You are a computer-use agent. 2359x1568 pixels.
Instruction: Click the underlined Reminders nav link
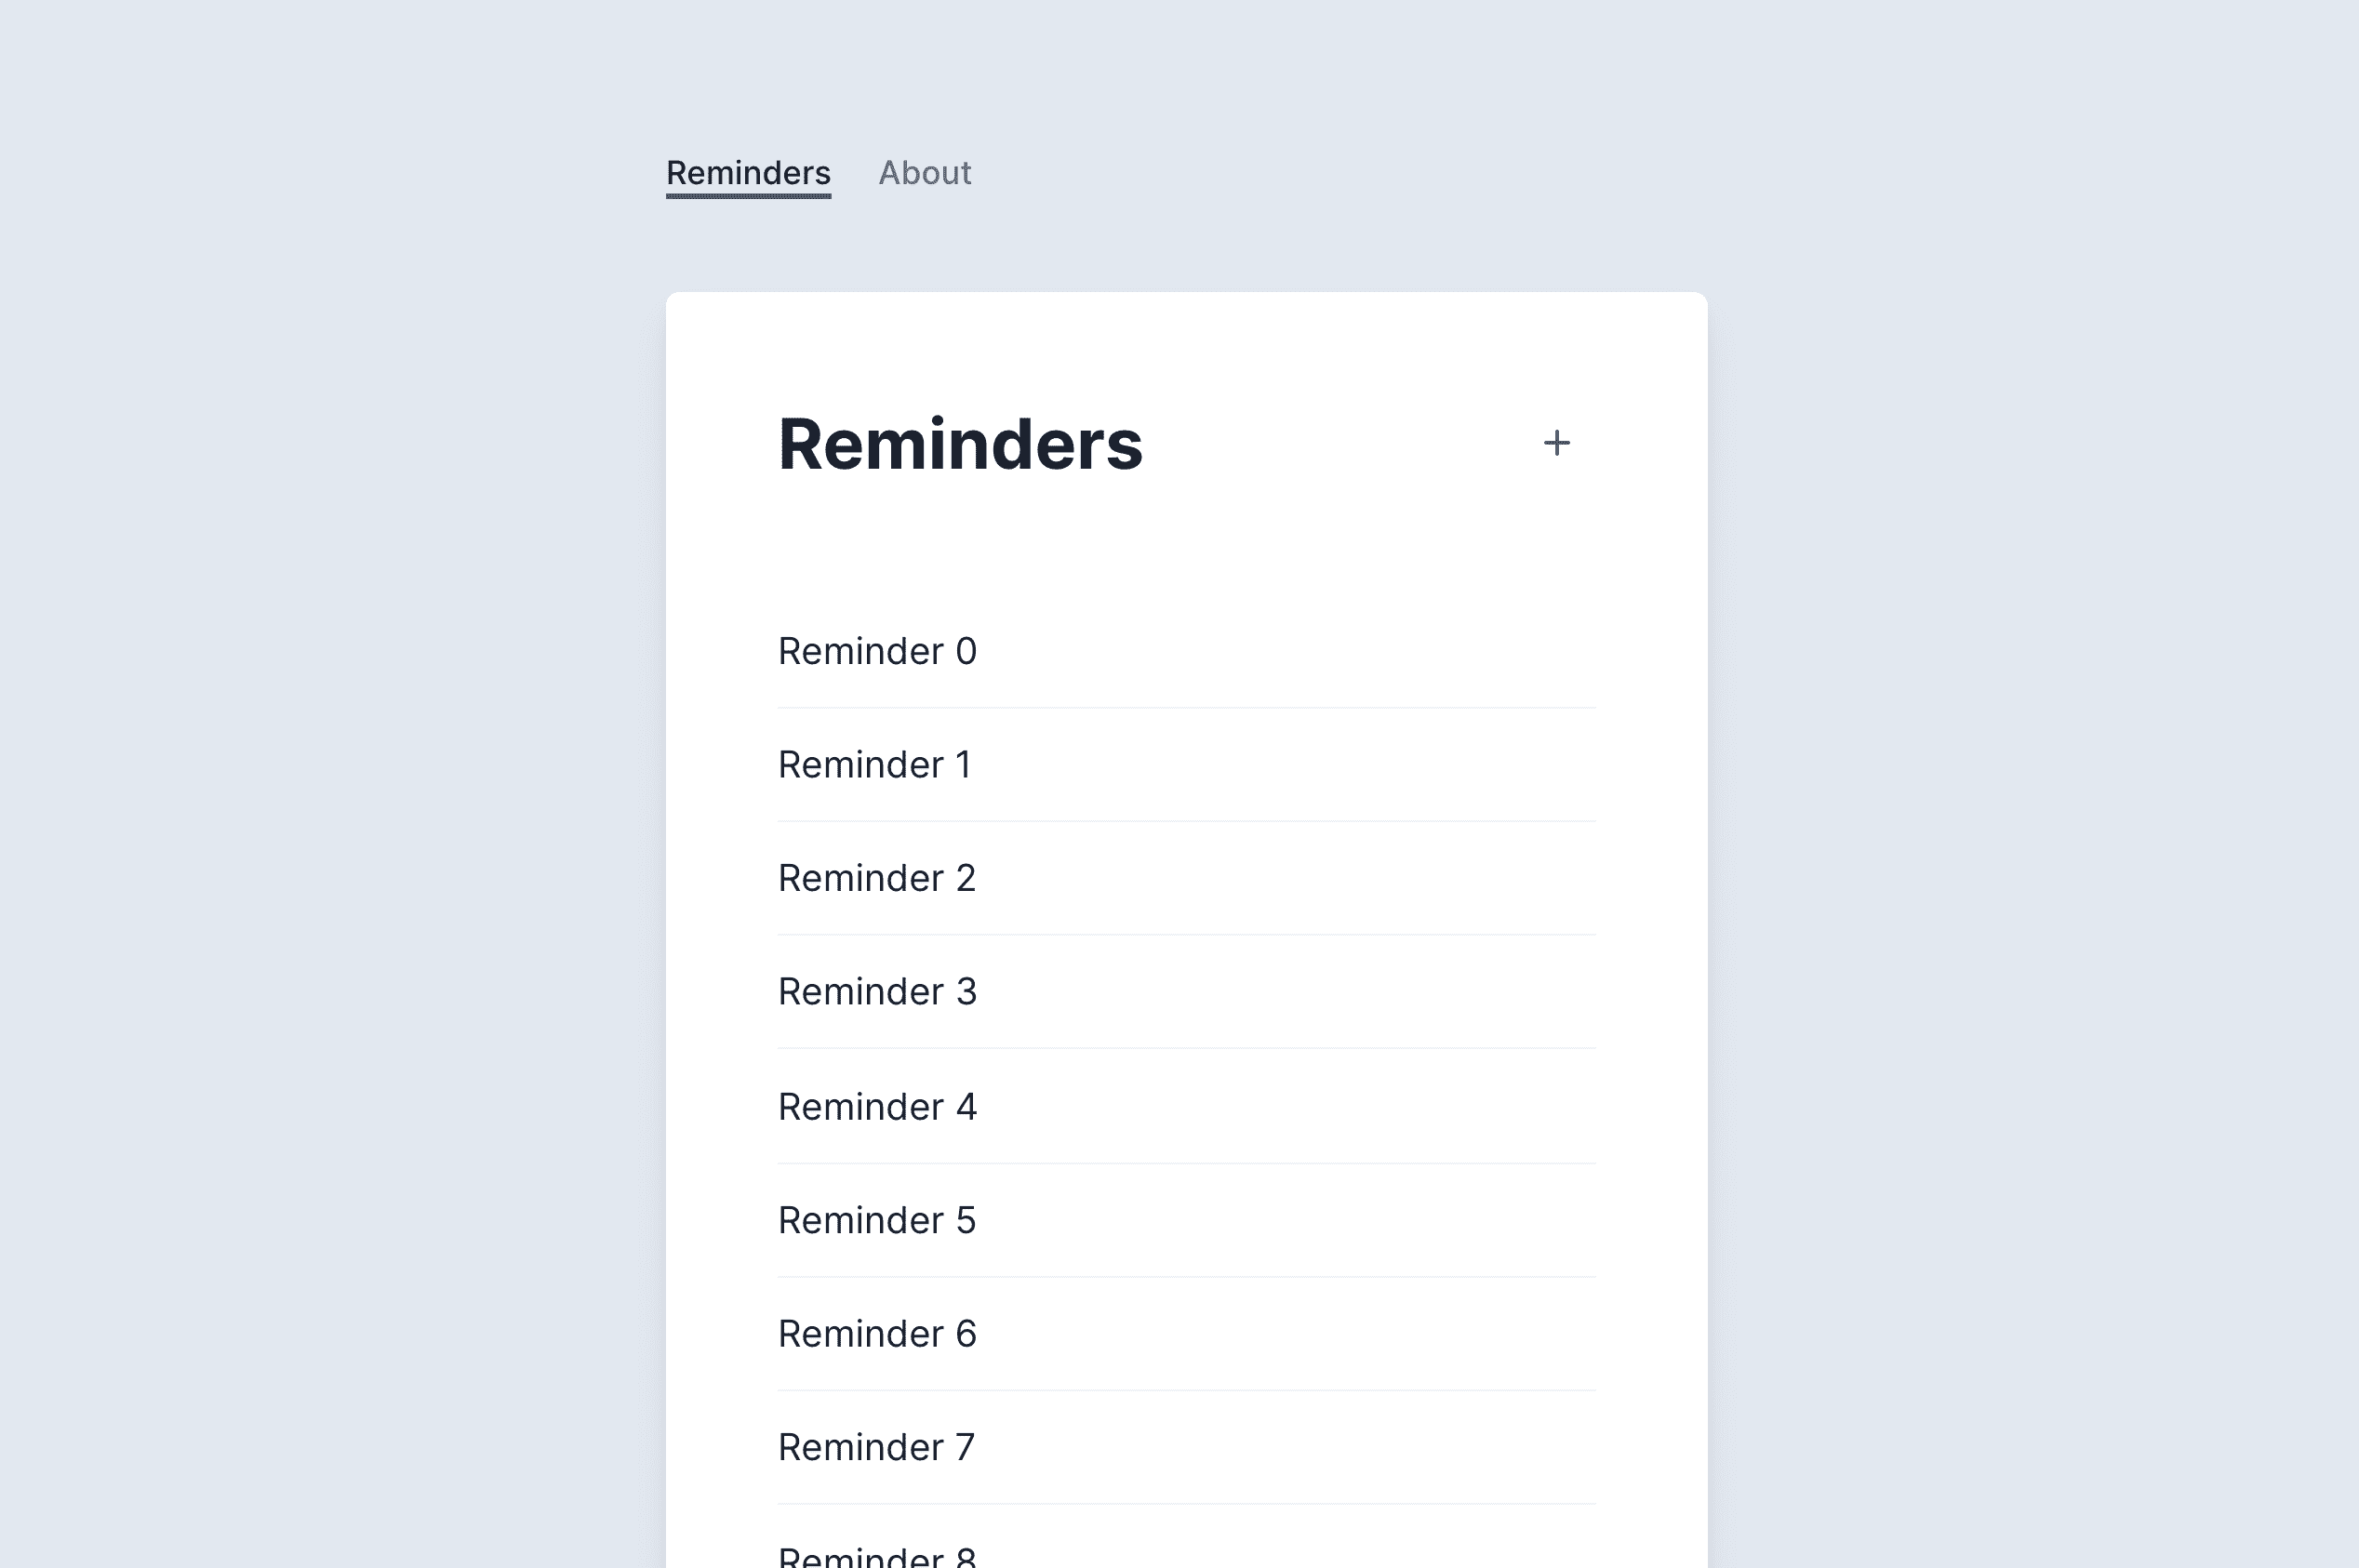pyautogui.click(x=748, y=175)
